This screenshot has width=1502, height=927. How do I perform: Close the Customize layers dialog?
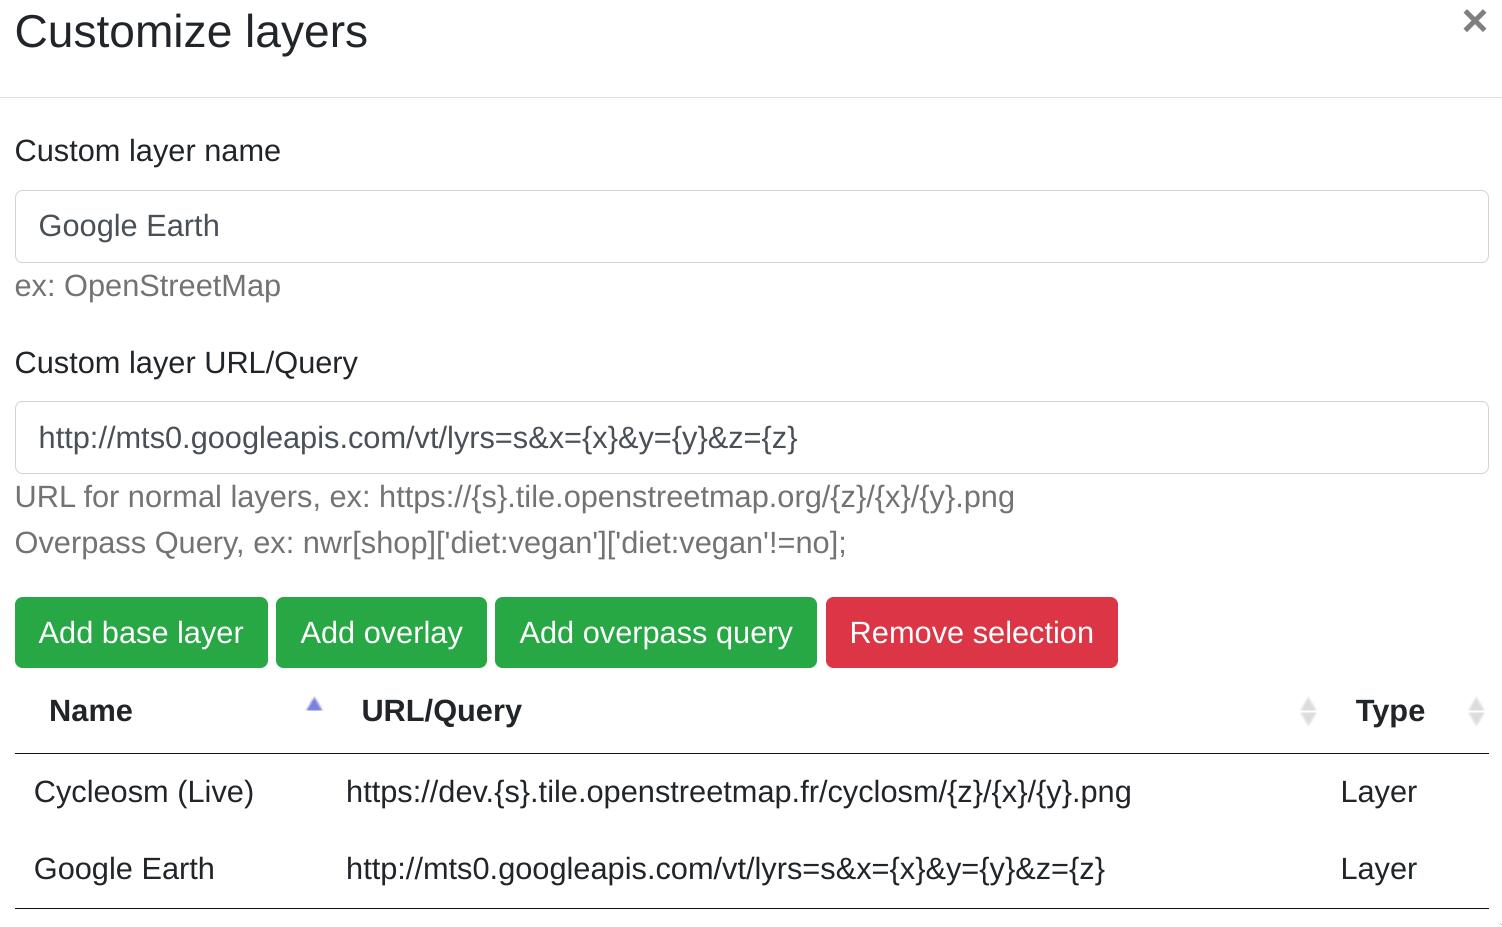1474,21
